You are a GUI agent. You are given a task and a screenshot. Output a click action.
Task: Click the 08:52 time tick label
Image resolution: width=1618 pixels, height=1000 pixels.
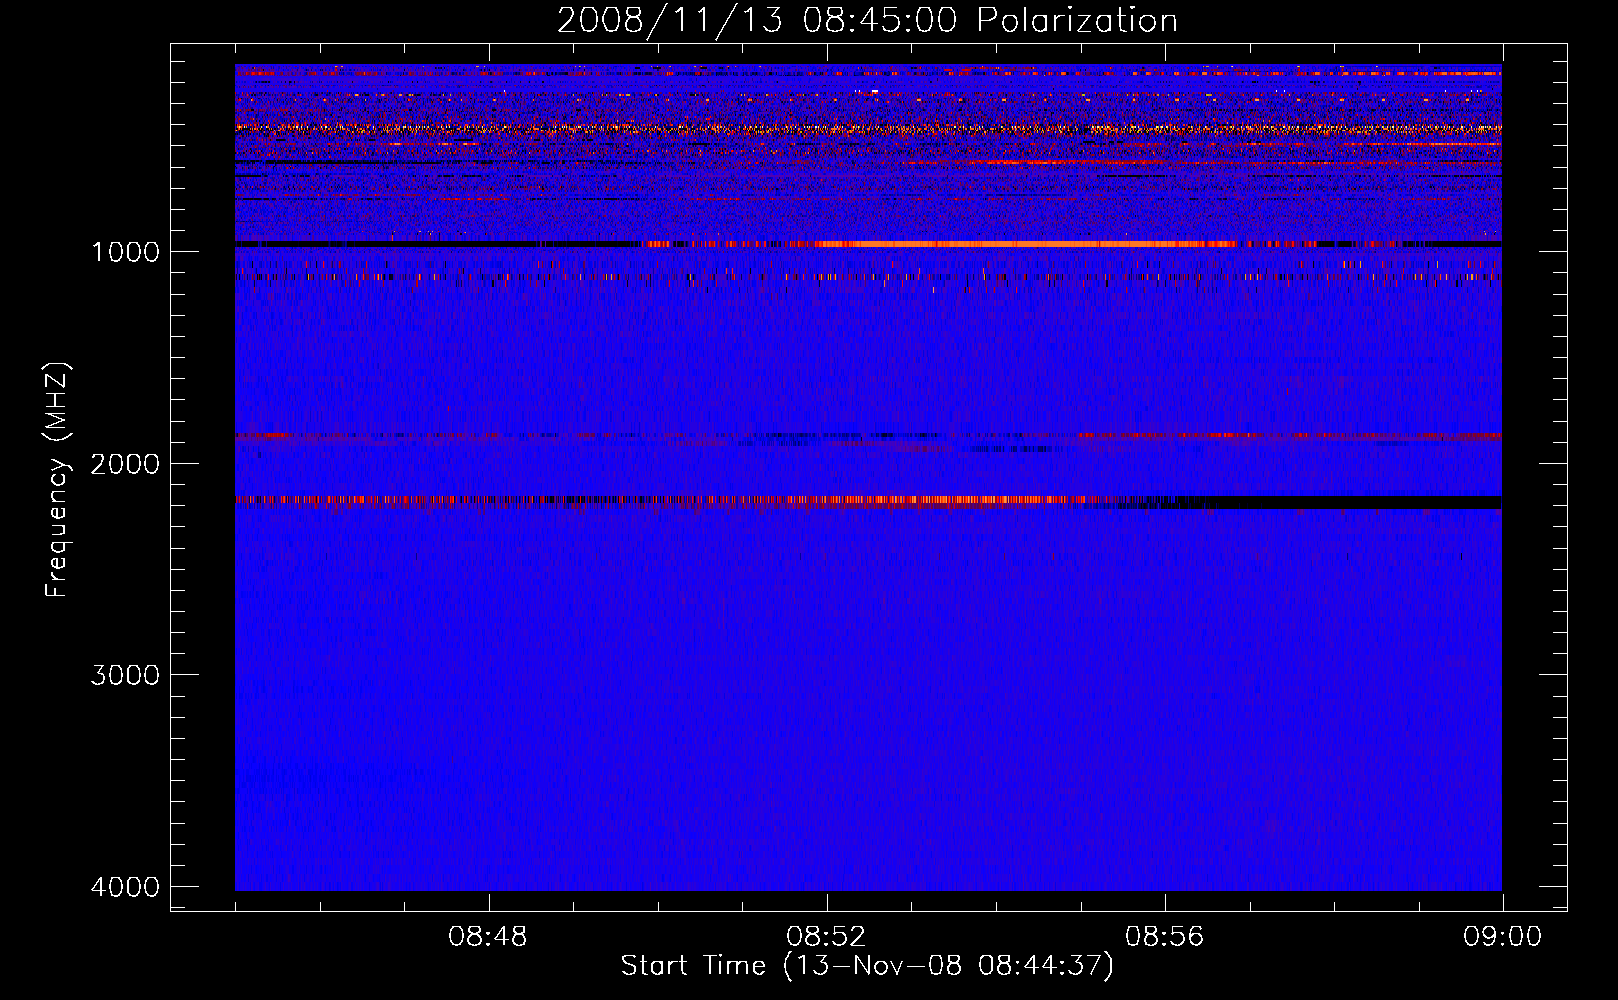pyautogui.click(x=826, y=937)
